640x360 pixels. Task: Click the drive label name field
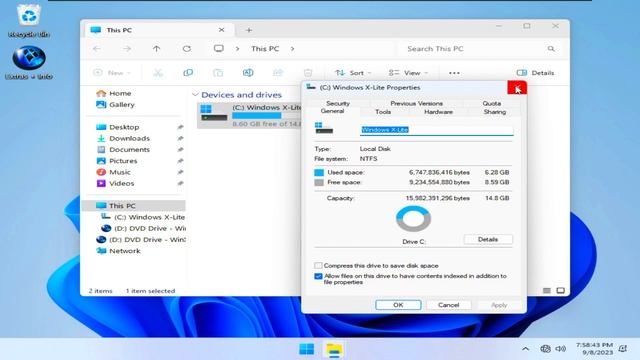pyautogui.click(x=436, y=130)
